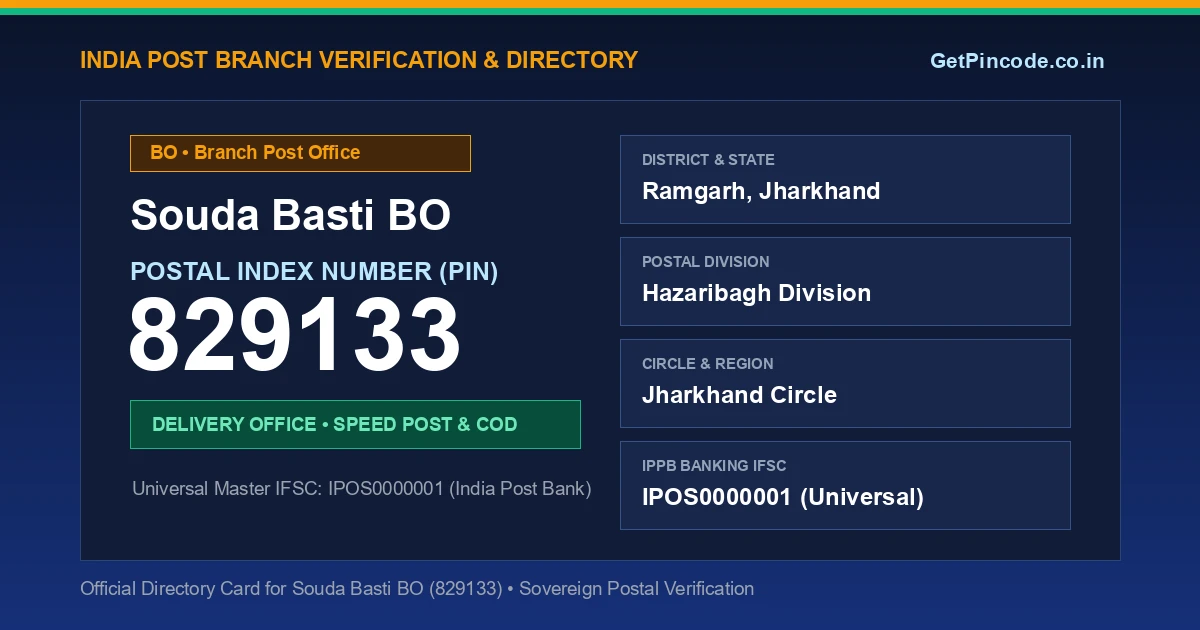Select the BO Branch Post Office badge
Screen dimensions: 1200x630
300,153
